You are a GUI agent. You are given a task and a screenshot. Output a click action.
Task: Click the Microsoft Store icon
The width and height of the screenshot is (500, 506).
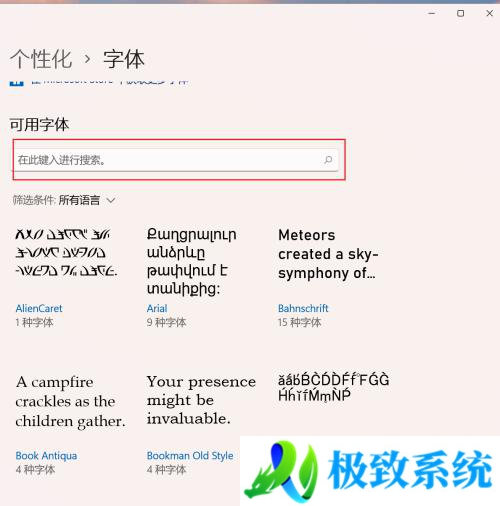pos(16,82)
